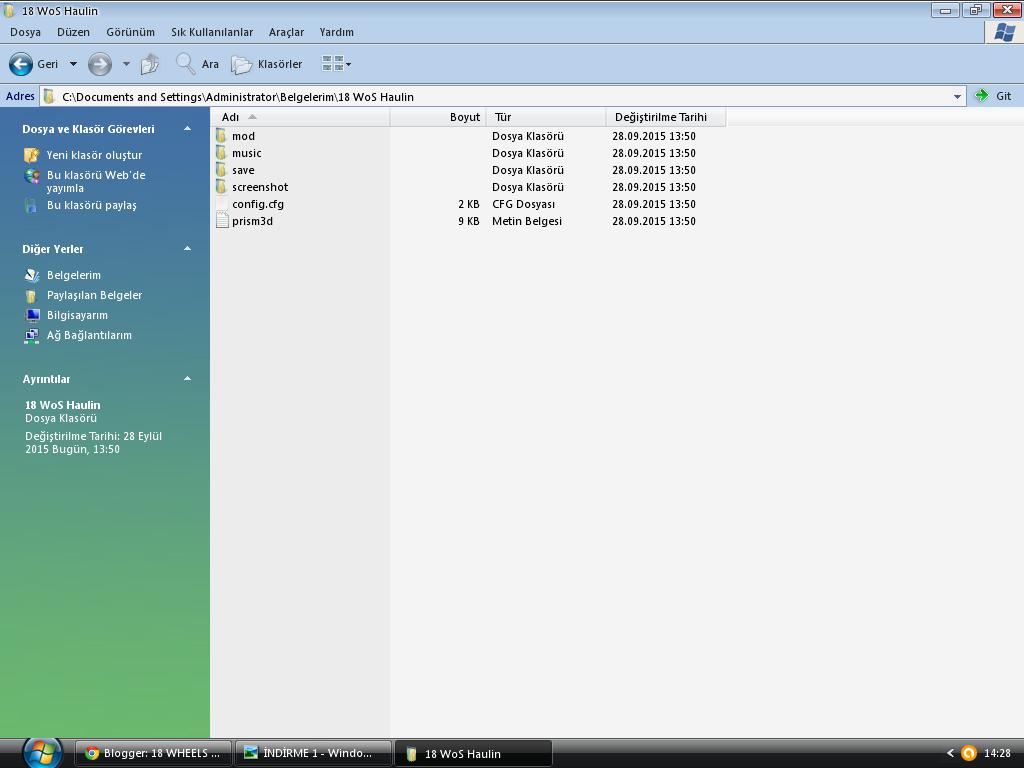Click the Windows flag logo in toolbar corner

(x=1004, y=32)
